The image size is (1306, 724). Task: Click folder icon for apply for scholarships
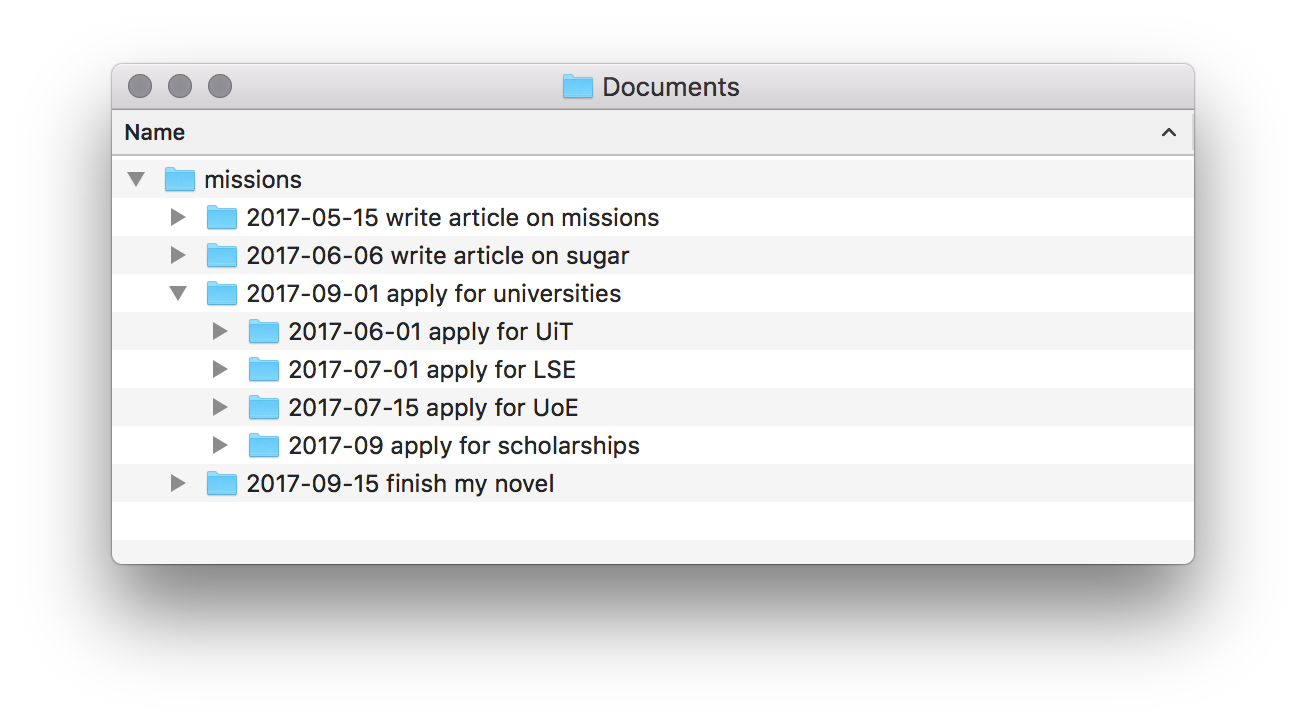coord(264,446)
